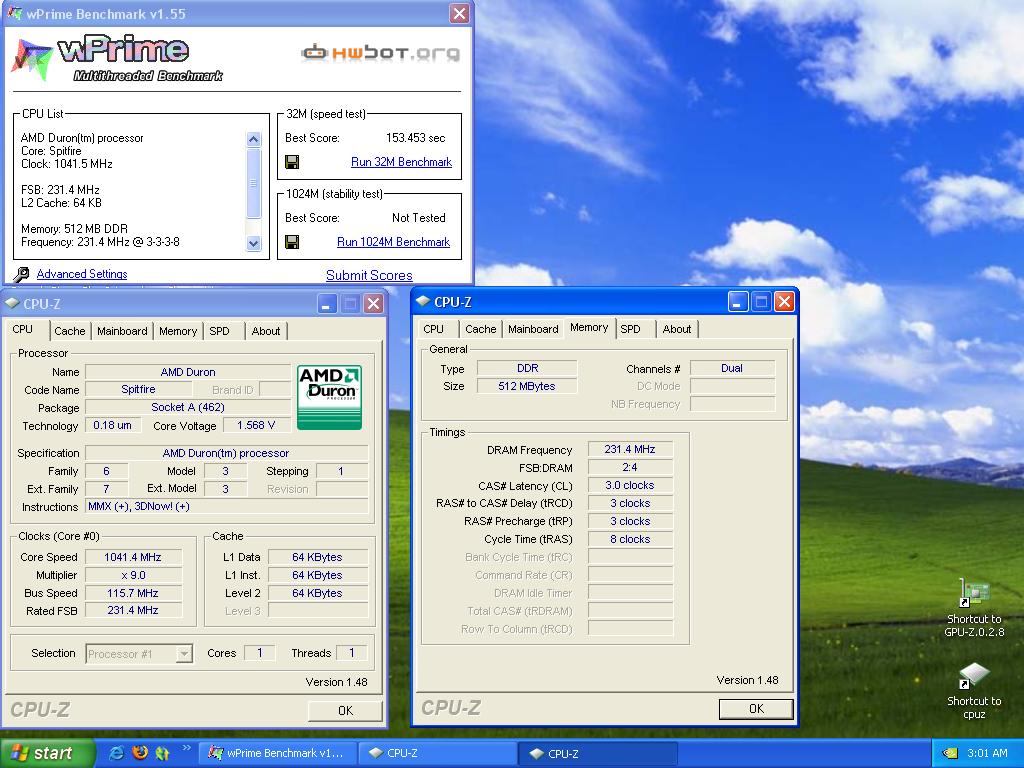
Task: Activate second CPU-Z taskbar button
Action: tap(598, 754)
